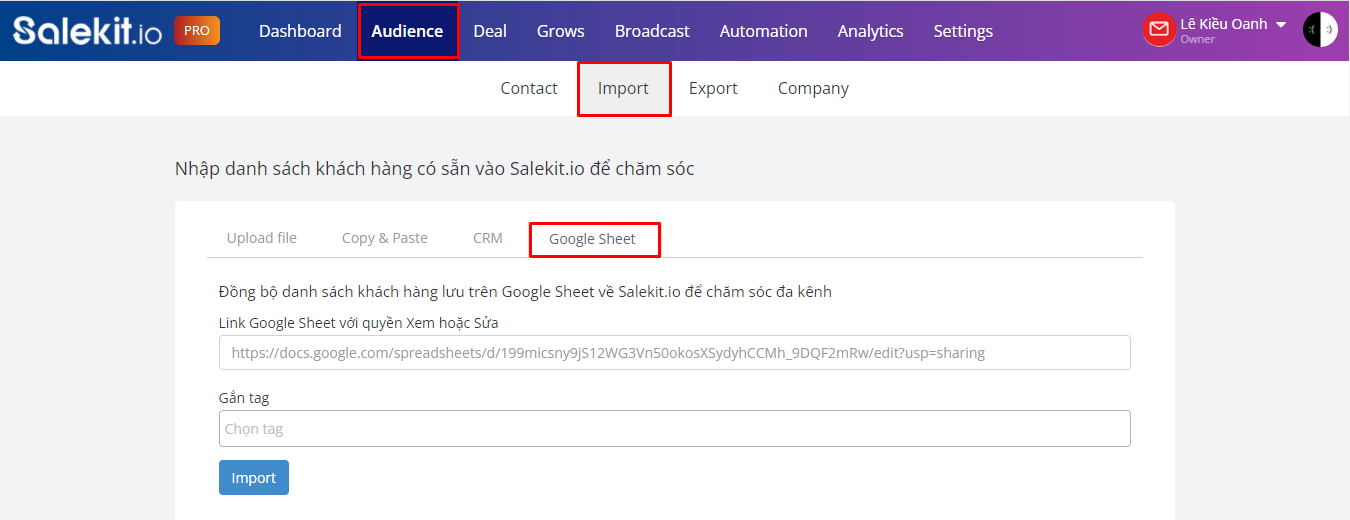Open the Settings menu
Viewport: 1350px width, 520px height.
click(x=963, y=31)
